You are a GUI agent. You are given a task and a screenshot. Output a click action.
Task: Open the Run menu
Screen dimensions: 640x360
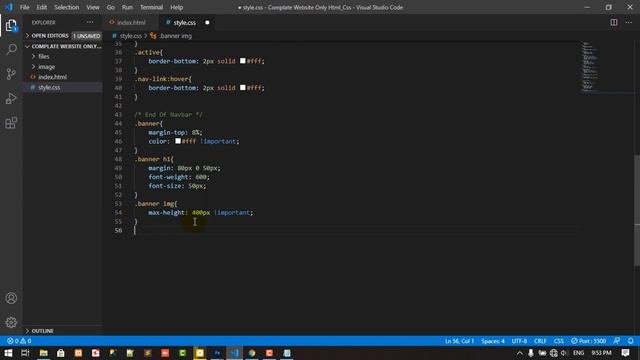(127, 7)
